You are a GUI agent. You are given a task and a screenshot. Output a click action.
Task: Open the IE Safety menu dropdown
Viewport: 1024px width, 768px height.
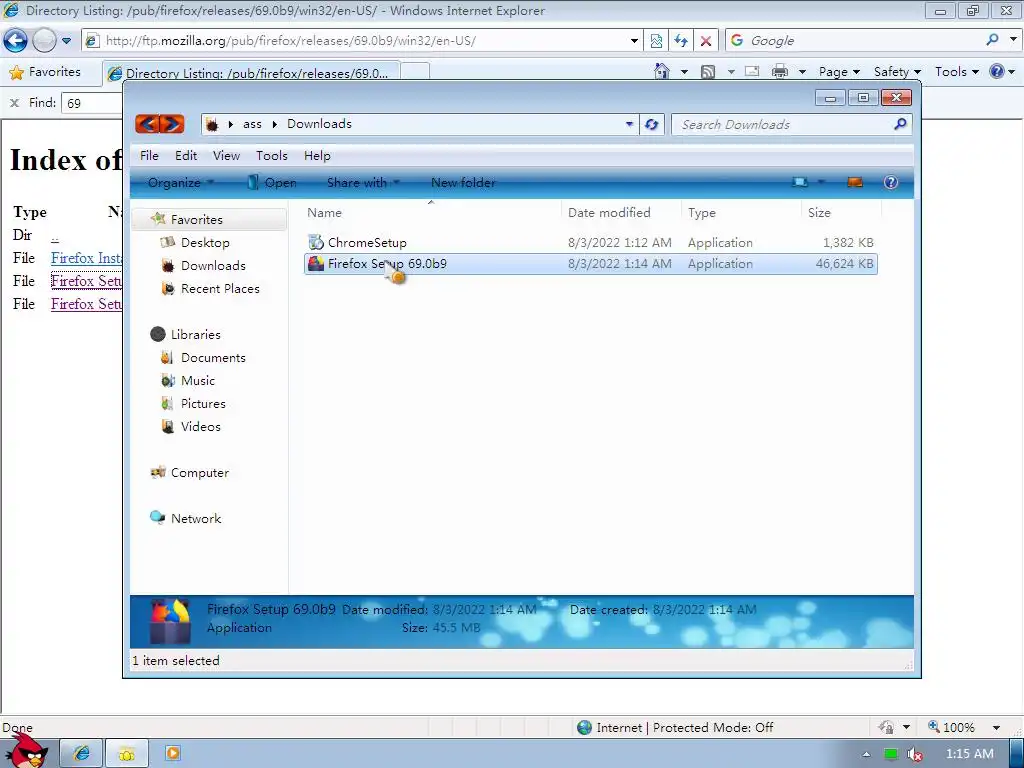(897, 72)
